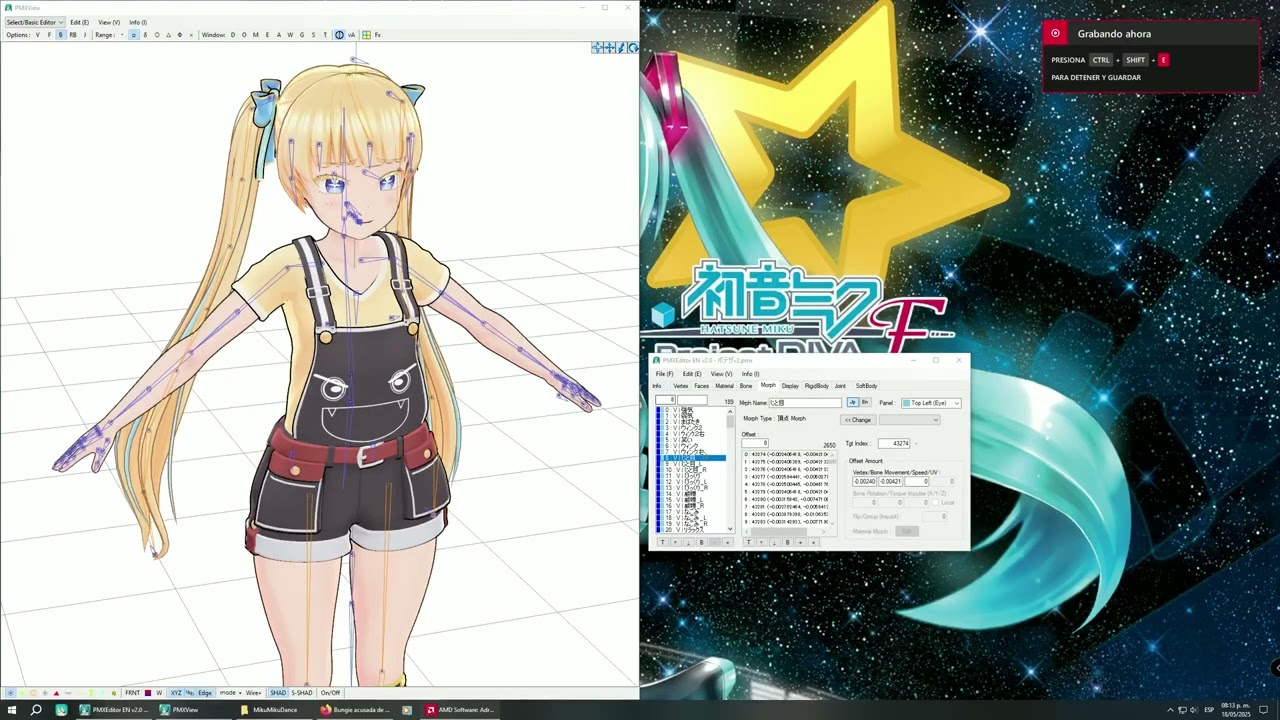Toggle J joint option in PMXView
The height and width of the screenshot is (720, 1280).
click(84, 35)
